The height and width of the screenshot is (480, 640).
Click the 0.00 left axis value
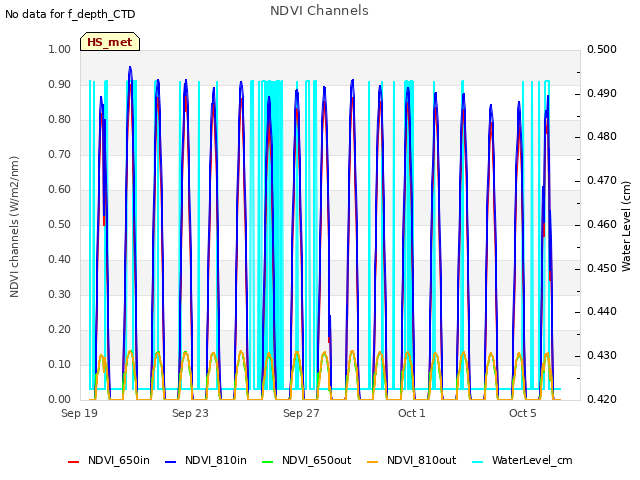[x=60, y=399]
